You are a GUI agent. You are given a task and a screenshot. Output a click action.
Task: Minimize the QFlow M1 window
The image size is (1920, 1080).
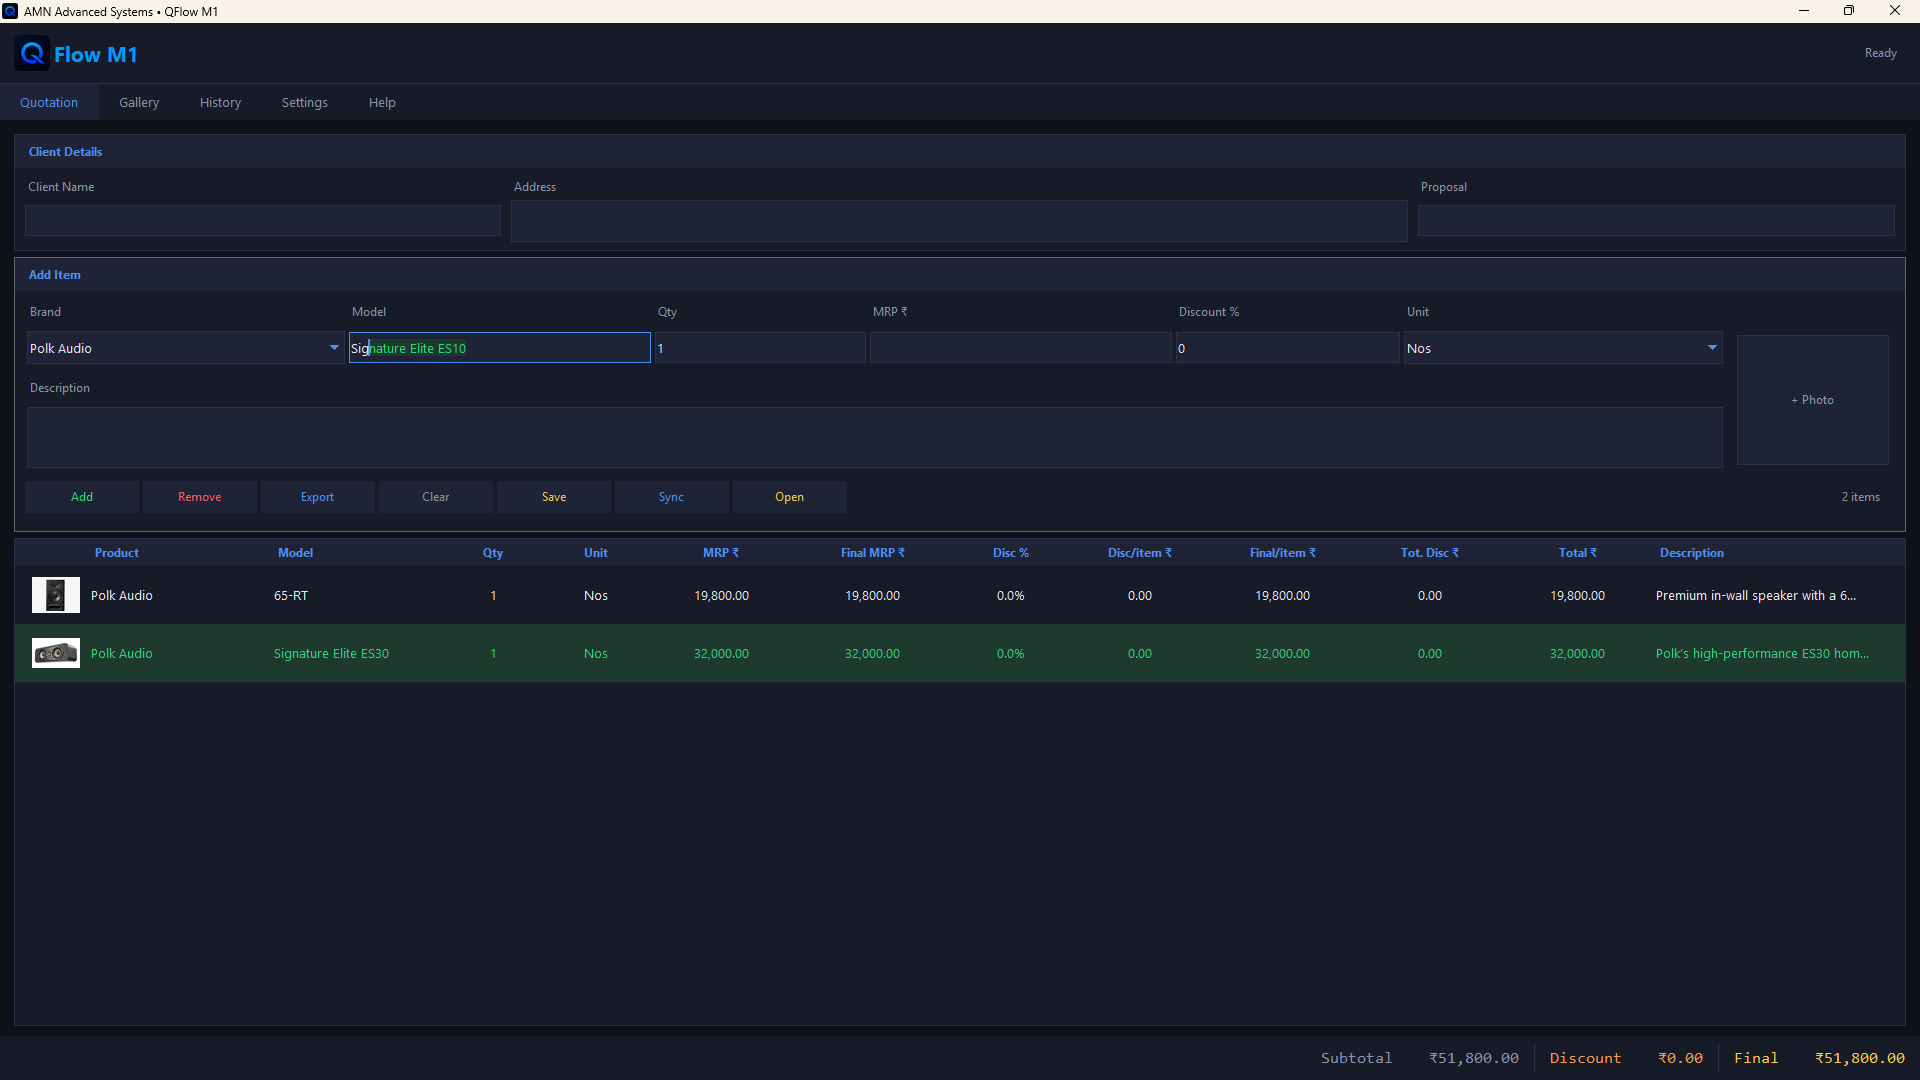1804,11
